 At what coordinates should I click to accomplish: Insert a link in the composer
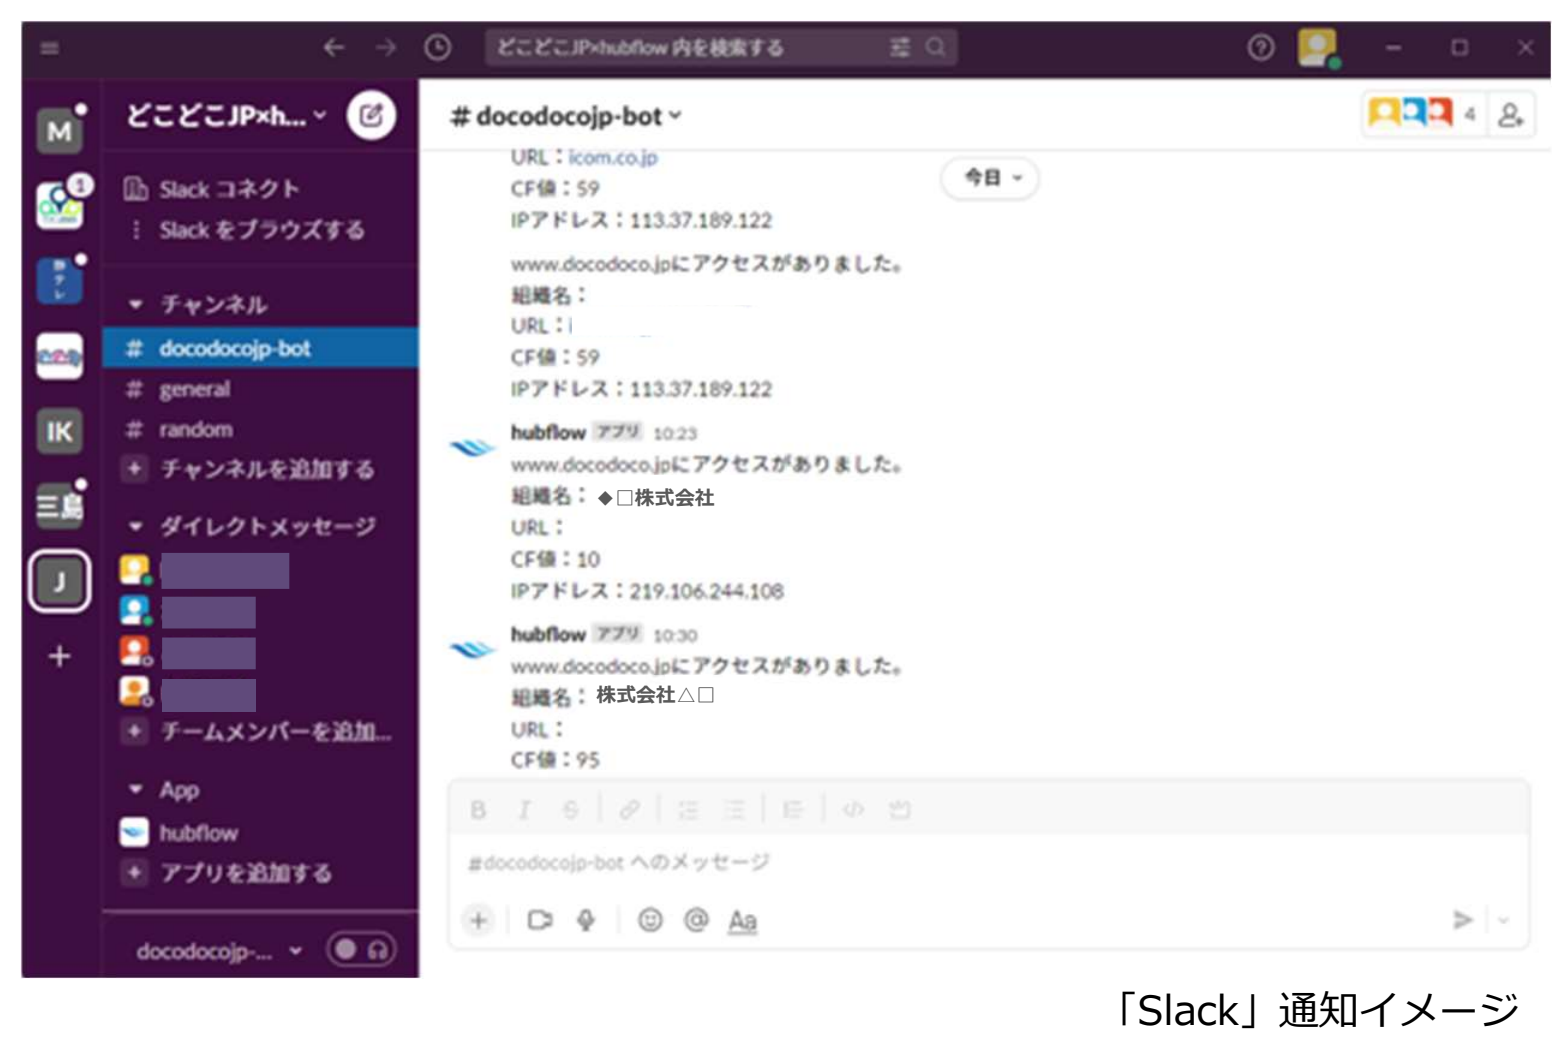[629, 810]
